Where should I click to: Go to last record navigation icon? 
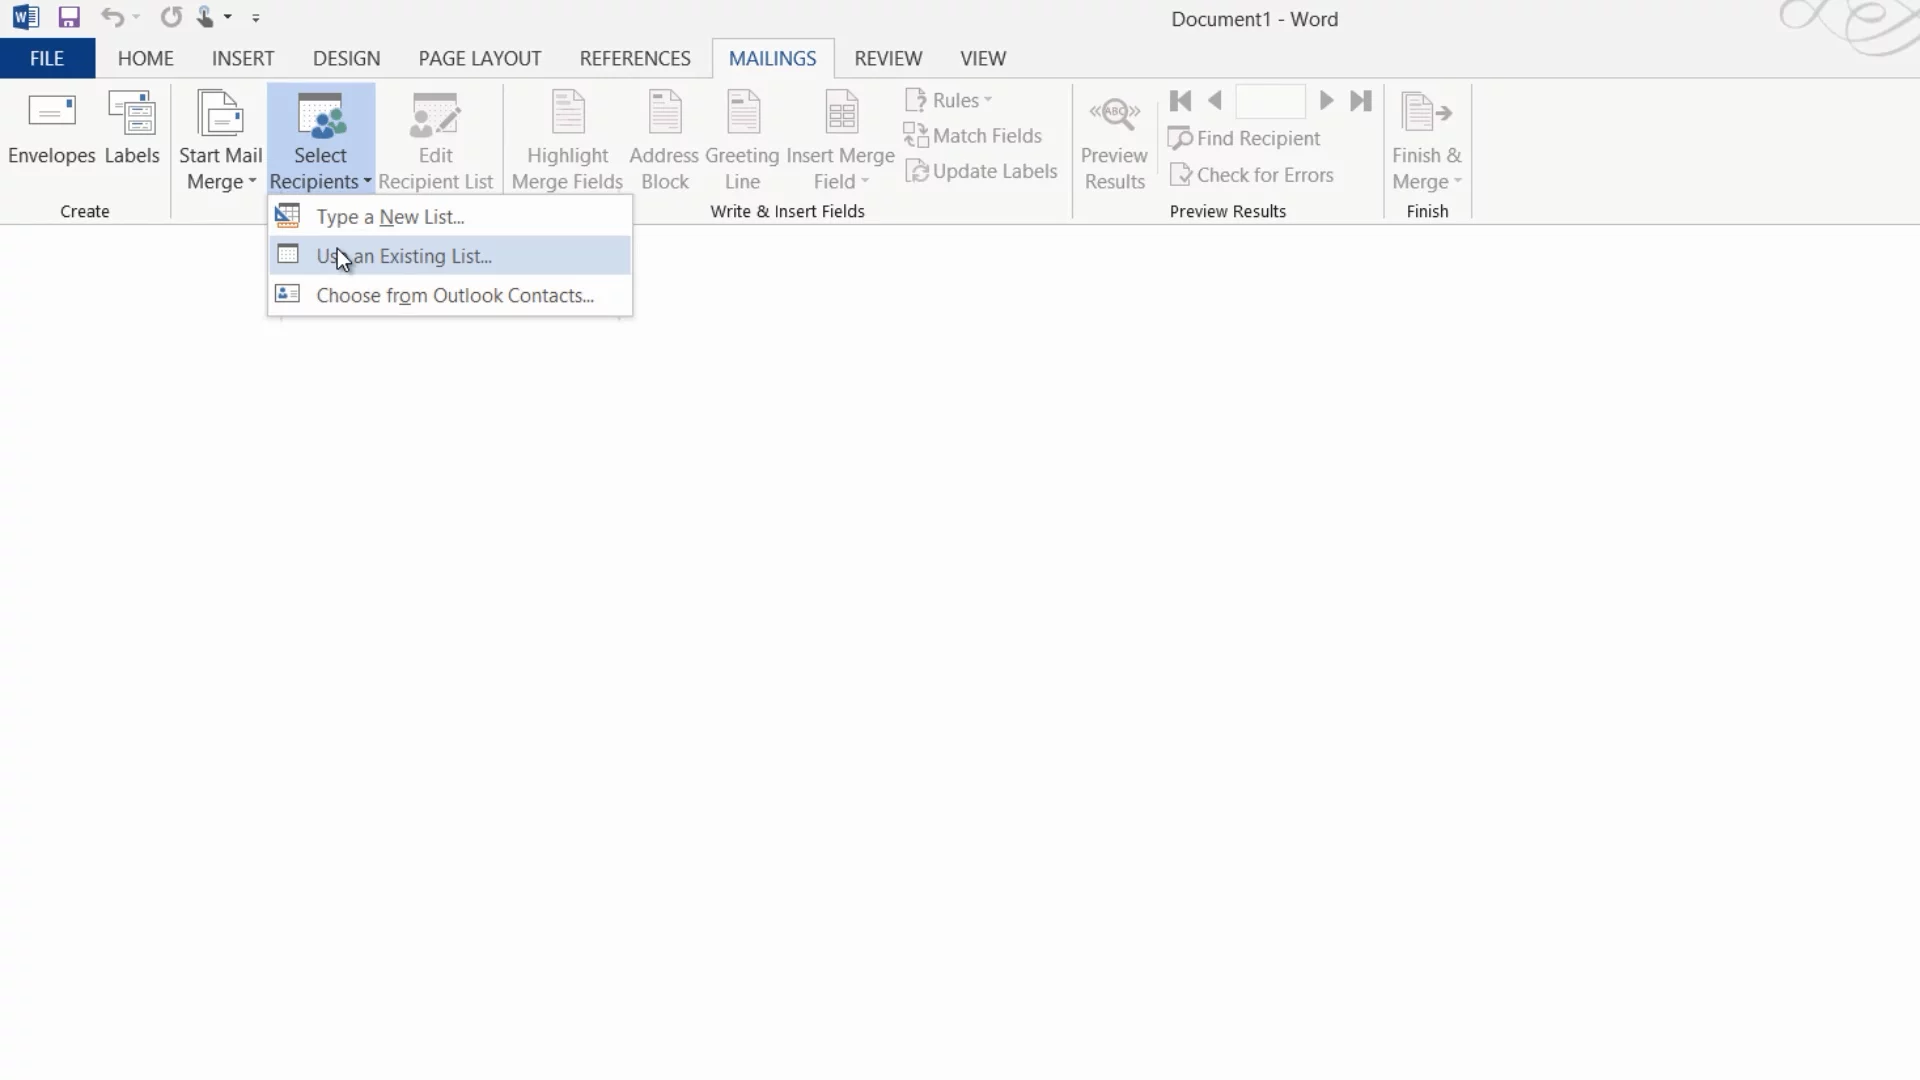pyautogui.click(x=1360, y=101)
